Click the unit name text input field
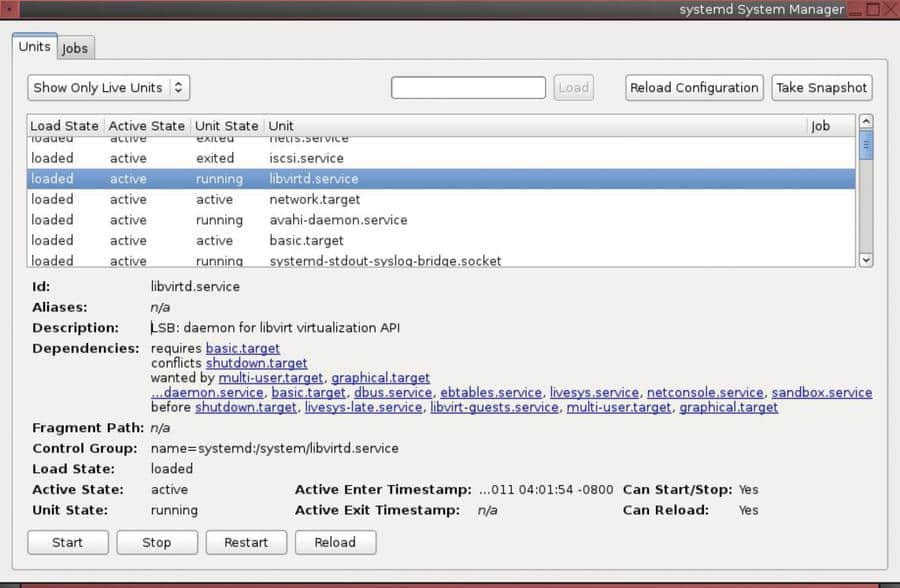This screenshot has width=900, height=588. 468,88
